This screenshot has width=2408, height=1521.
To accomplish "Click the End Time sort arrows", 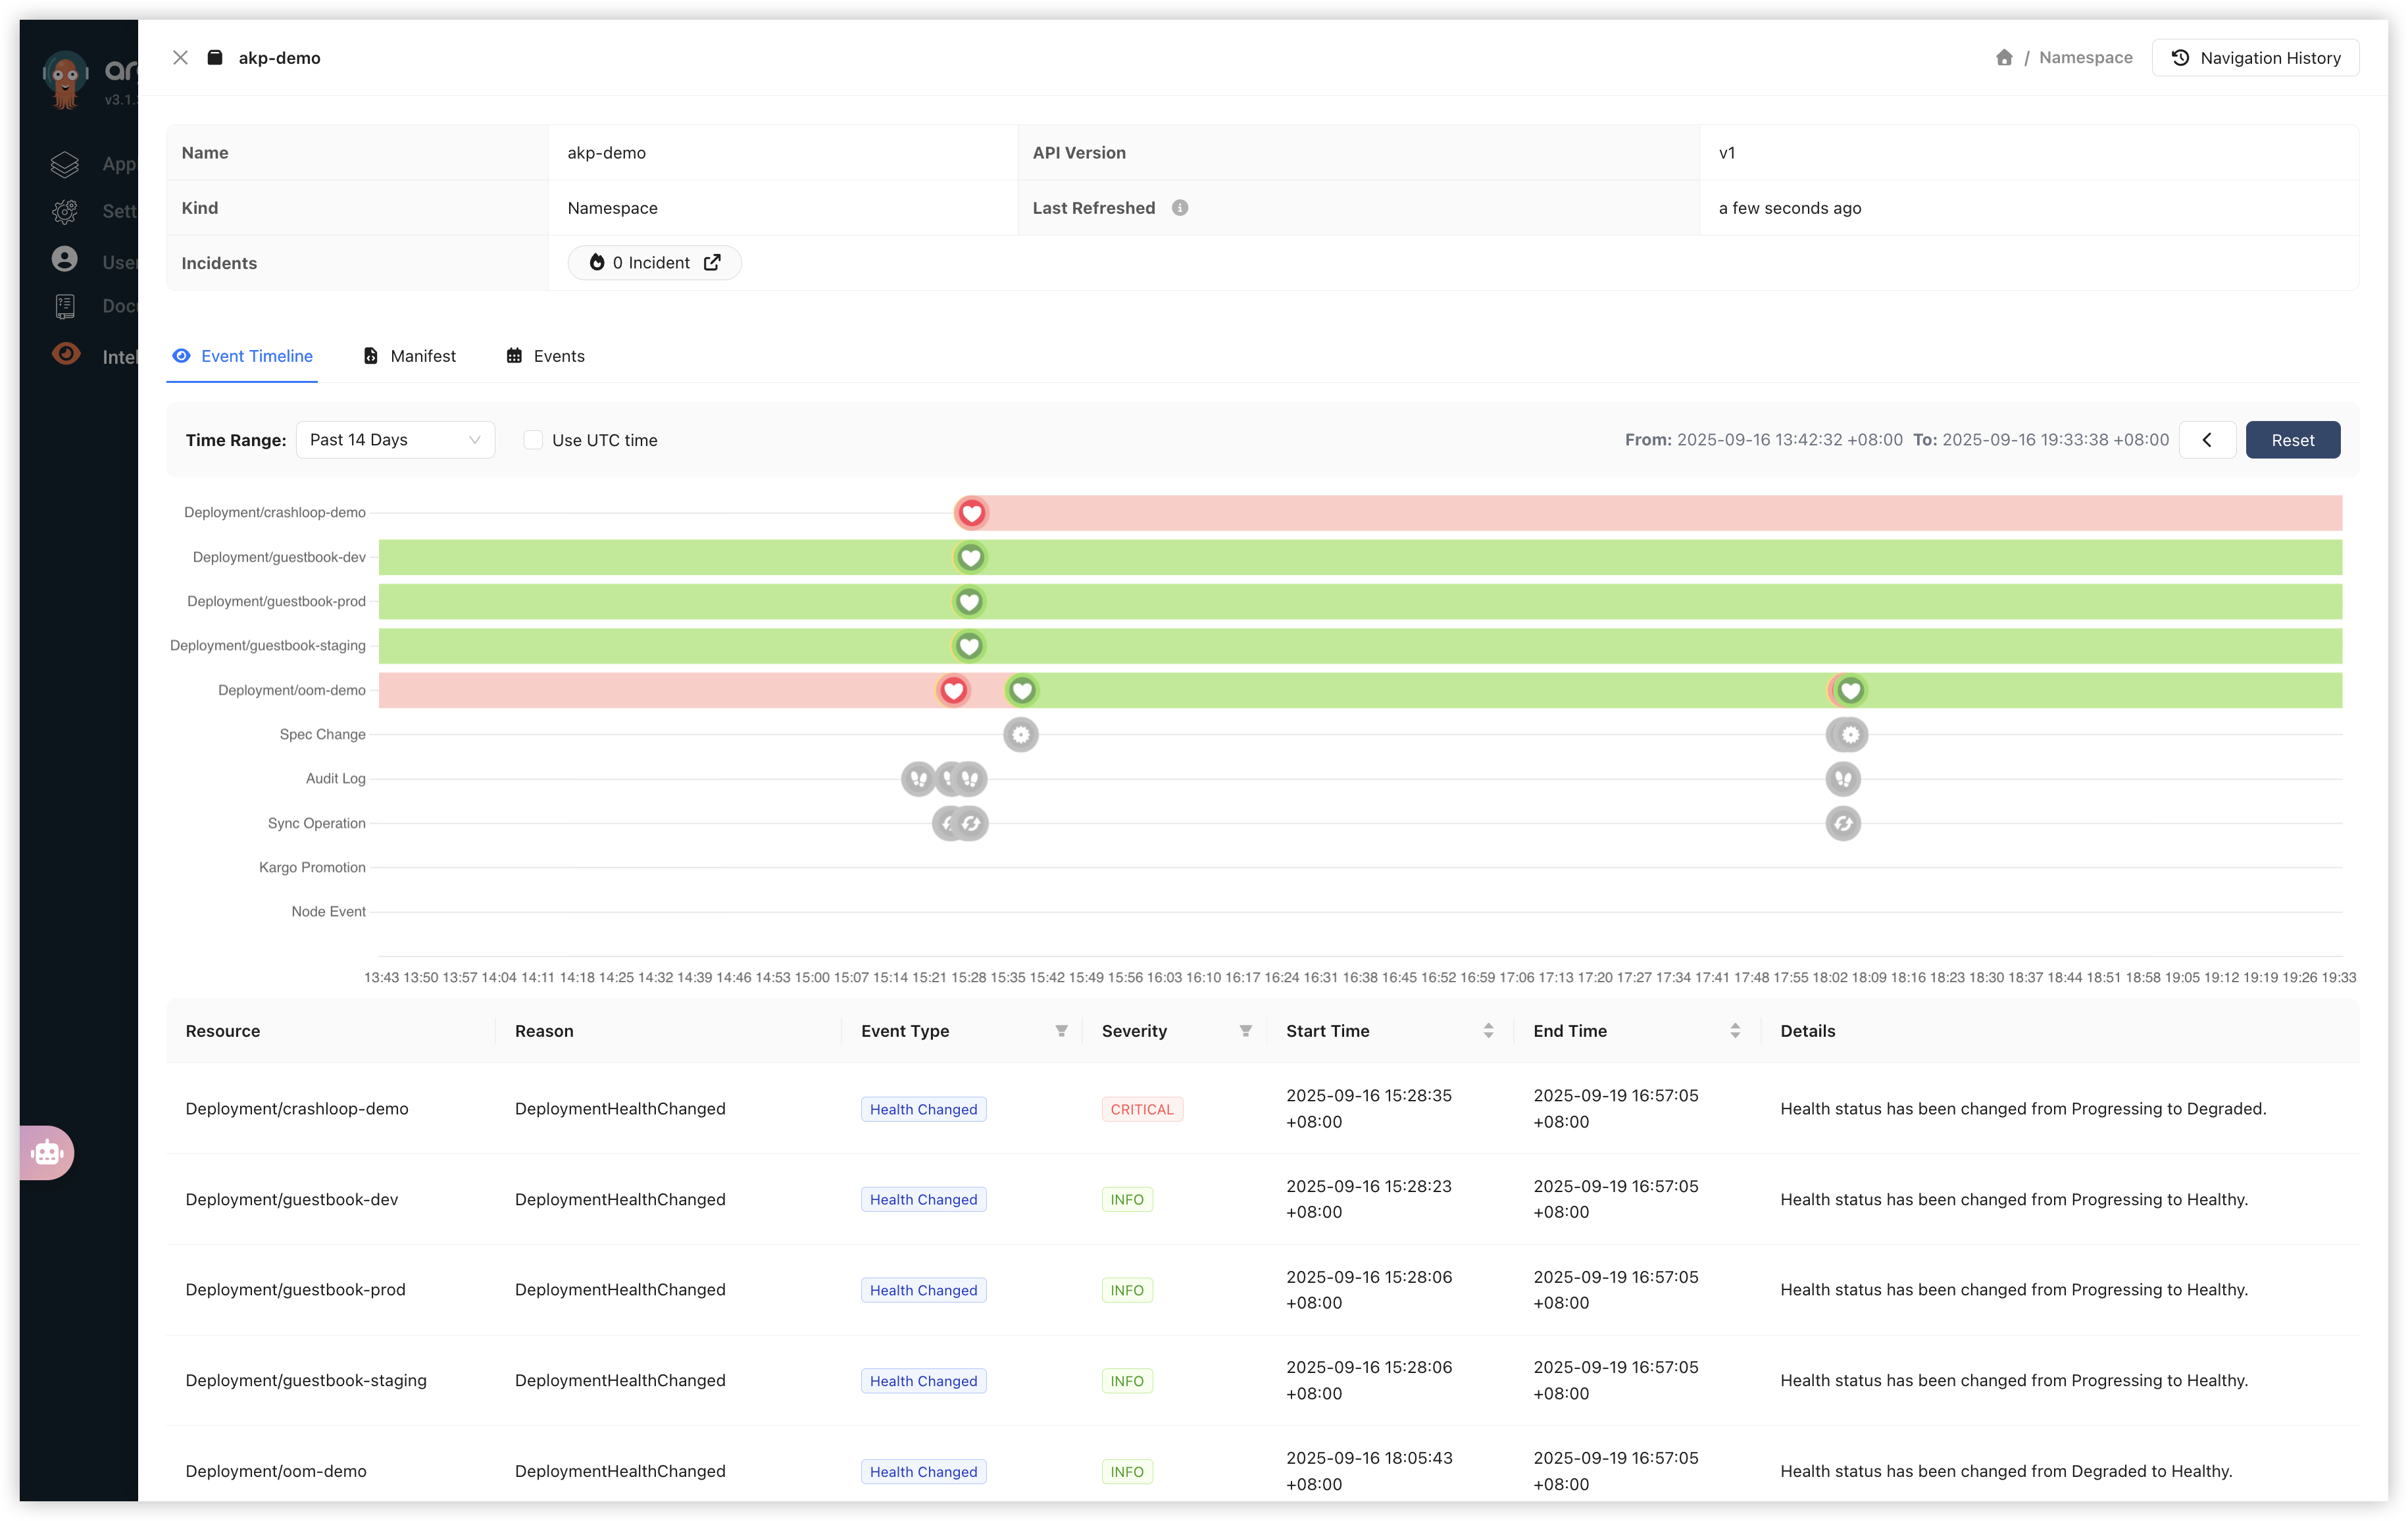I will (1735, 1031).
